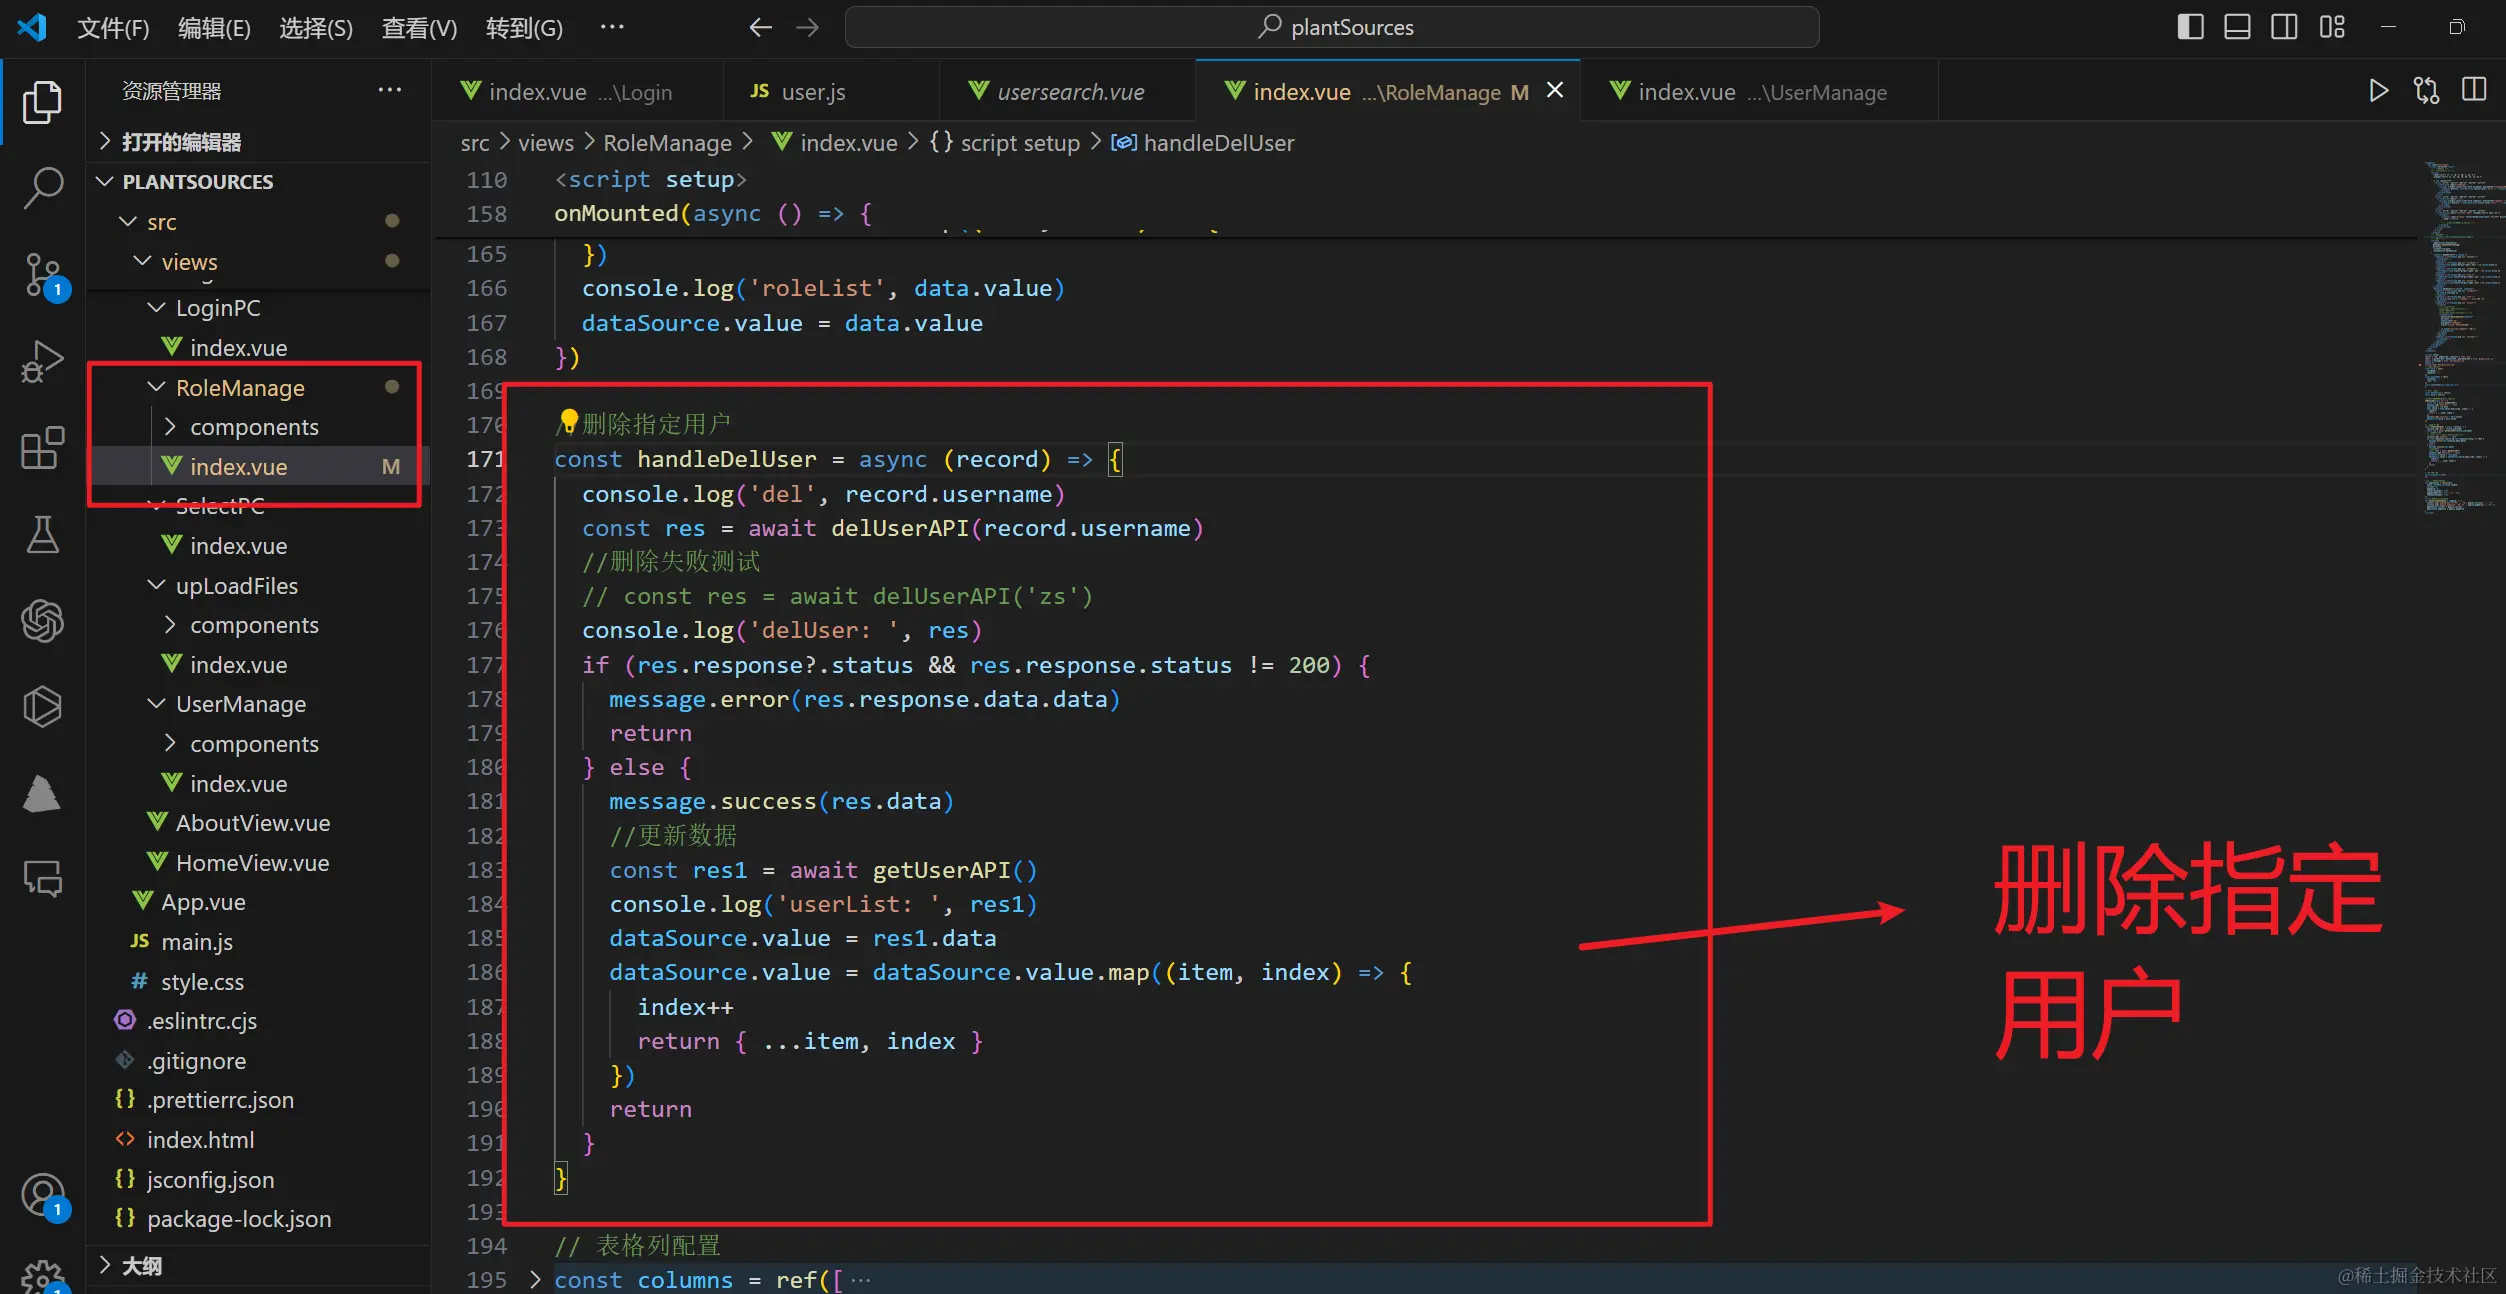Switch to the UserManage index.vue tab
This screenshot has width=2506, height=1294.
pyautogui.click(x=1759, y=92)
